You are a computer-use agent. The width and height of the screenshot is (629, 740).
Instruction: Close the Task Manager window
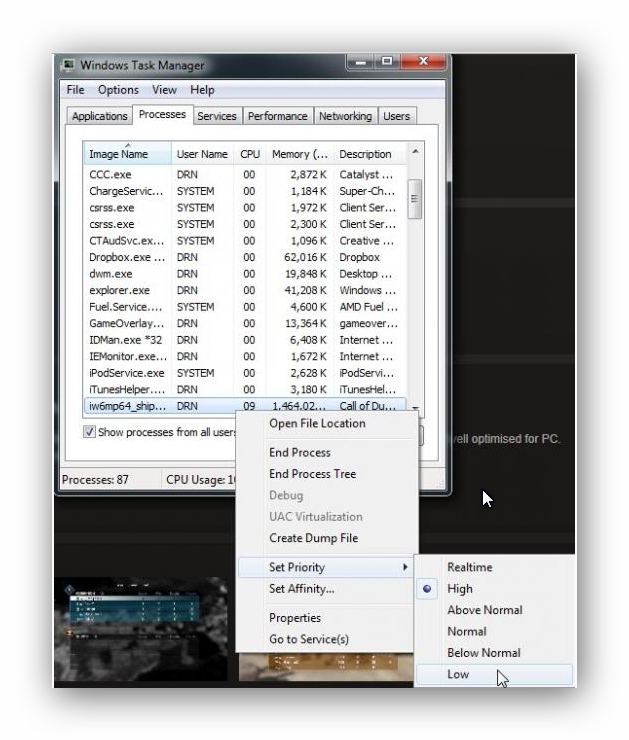click(x=423, y=62)
